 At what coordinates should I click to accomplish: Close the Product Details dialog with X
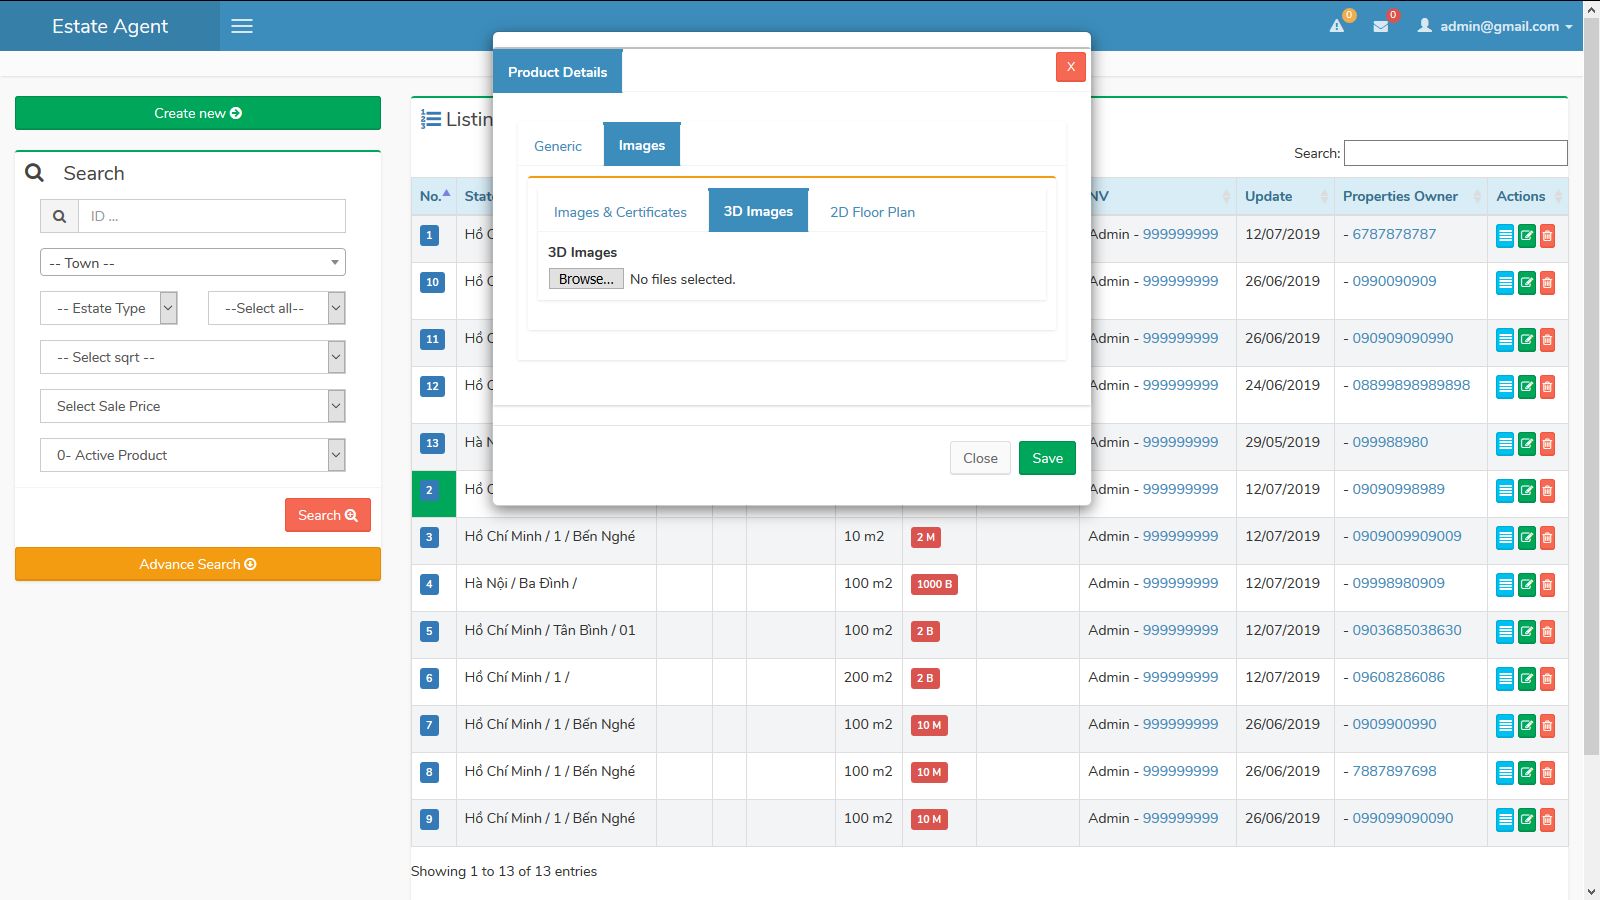(1070, 67)
